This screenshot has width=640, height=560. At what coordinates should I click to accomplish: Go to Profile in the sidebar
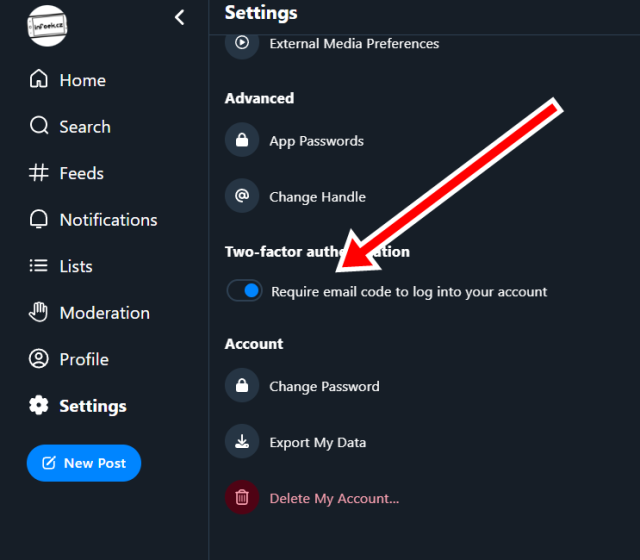(83, 359)
